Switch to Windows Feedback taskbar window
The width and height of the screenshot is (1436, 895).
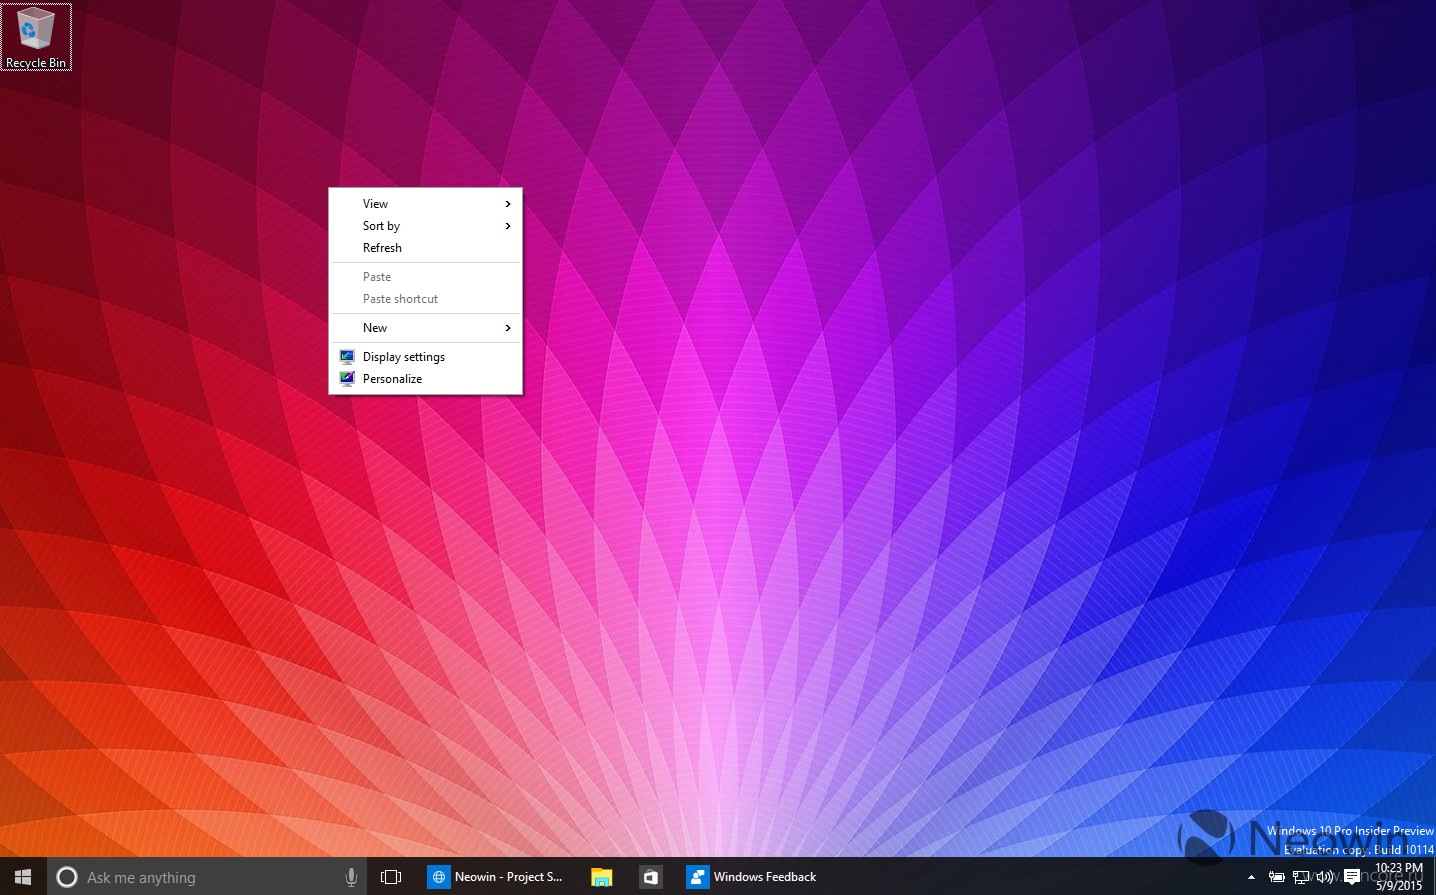[753, 877]
